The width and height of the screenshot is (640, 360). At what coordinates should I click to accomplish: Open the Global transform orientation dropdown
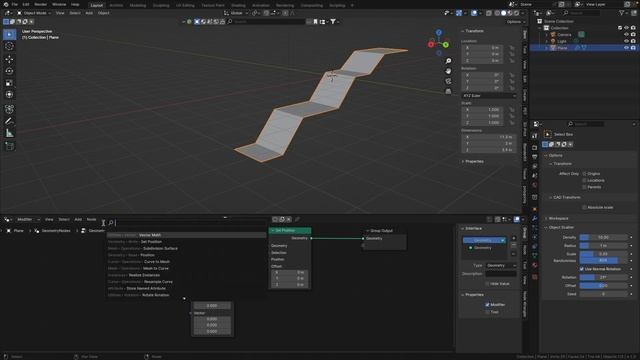(x=236, y=13)
